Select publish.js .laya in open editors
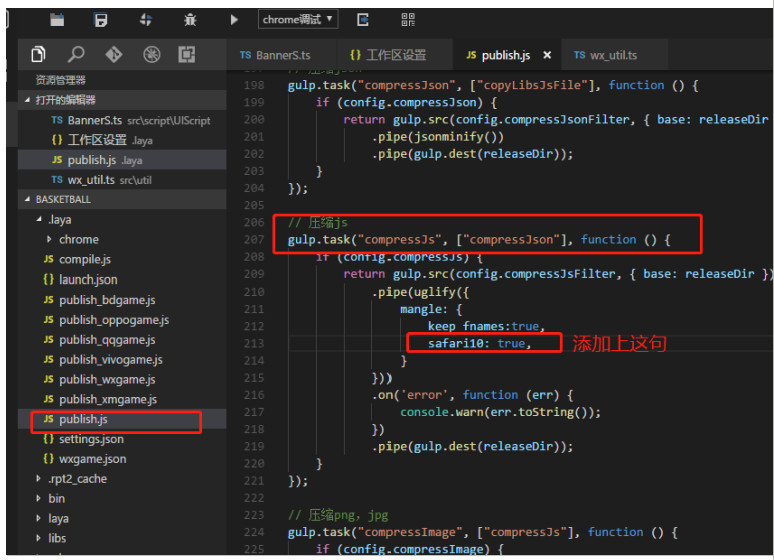The height and width of the screenshot is (560, 774). coord(122,160)
